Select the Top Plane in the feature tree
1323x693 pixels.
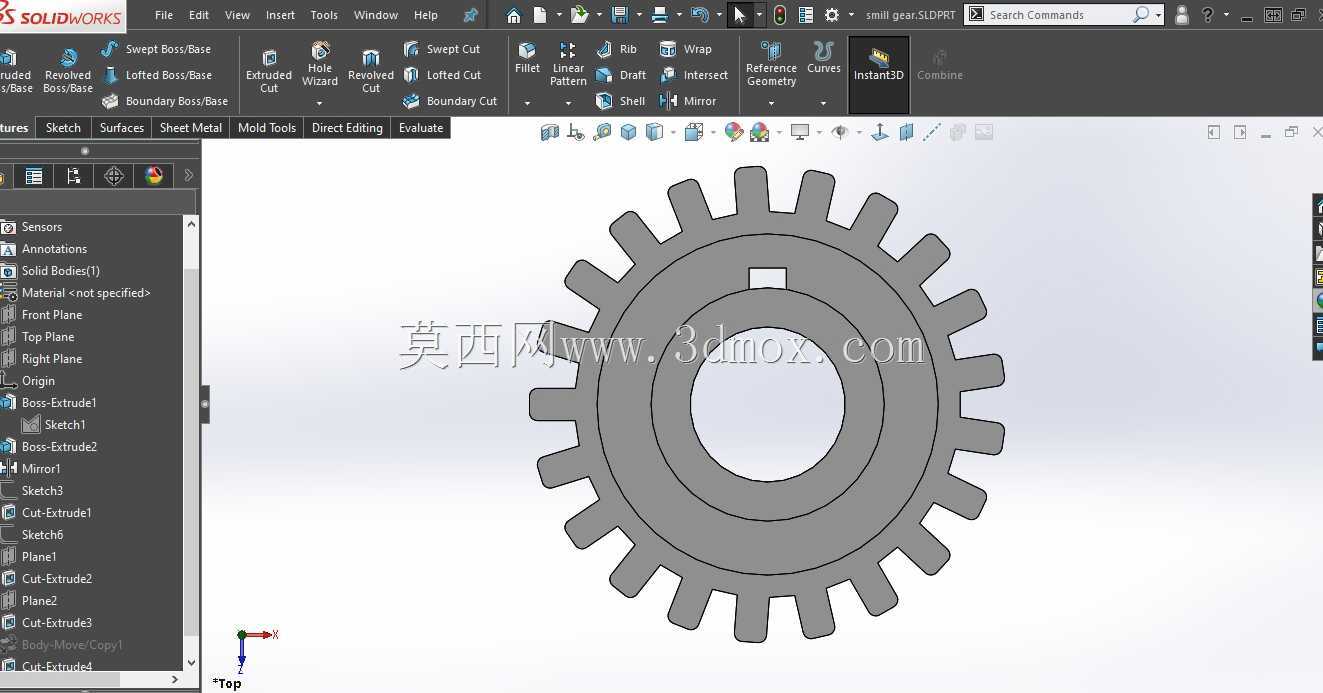(48, 337)
